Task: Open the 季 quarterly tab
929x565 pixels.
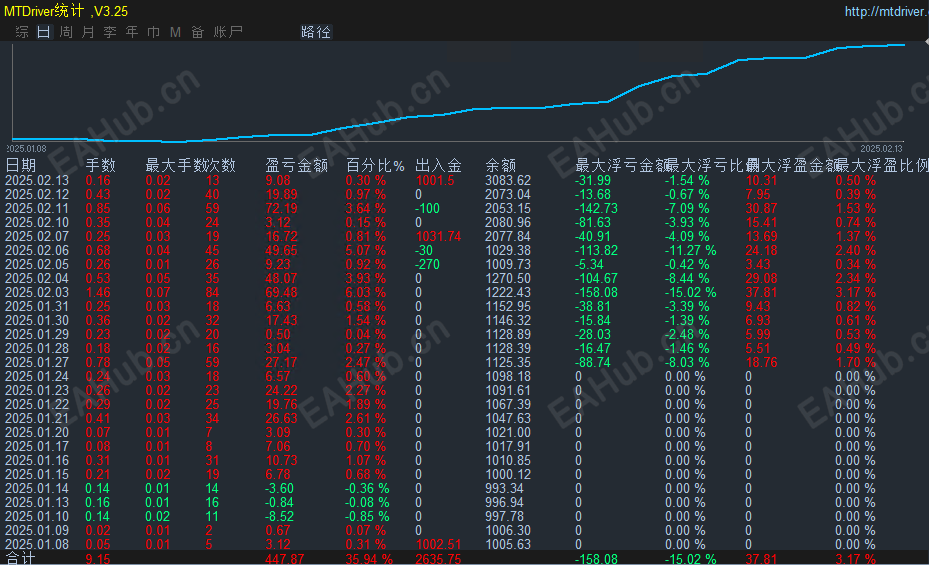Action: click(x=110, y=32)
